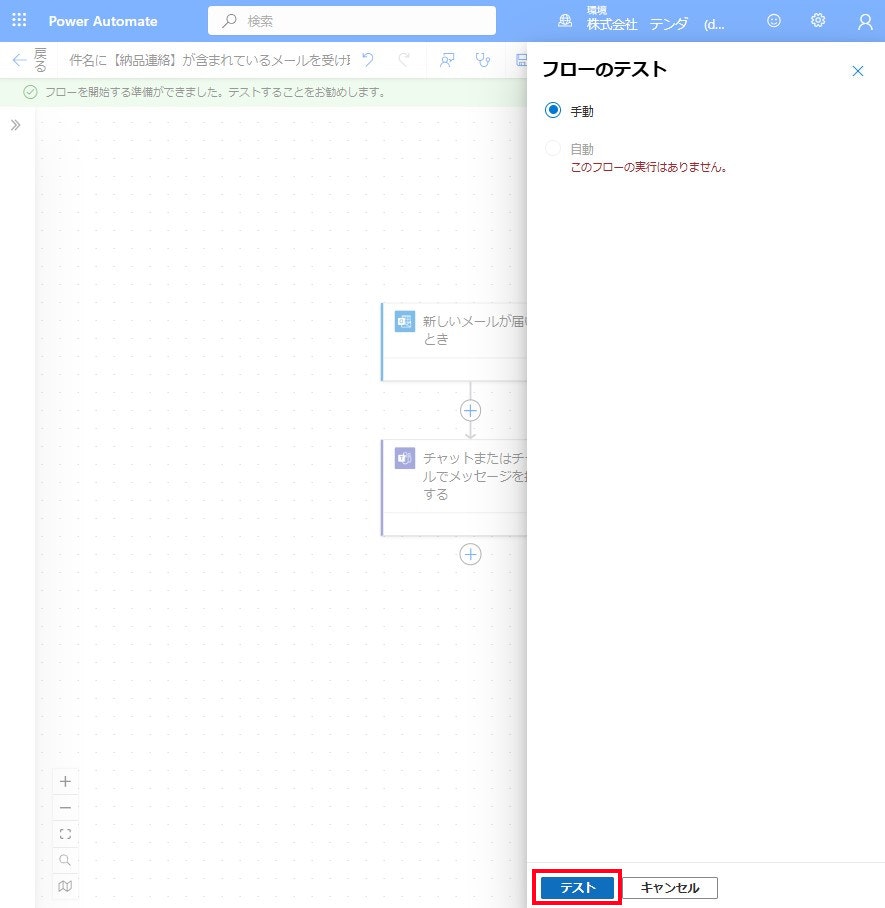Screen dimensions: 885x908
Task: Select the 新しいメールが届いたとき trigger card
Action: point(454,342)
